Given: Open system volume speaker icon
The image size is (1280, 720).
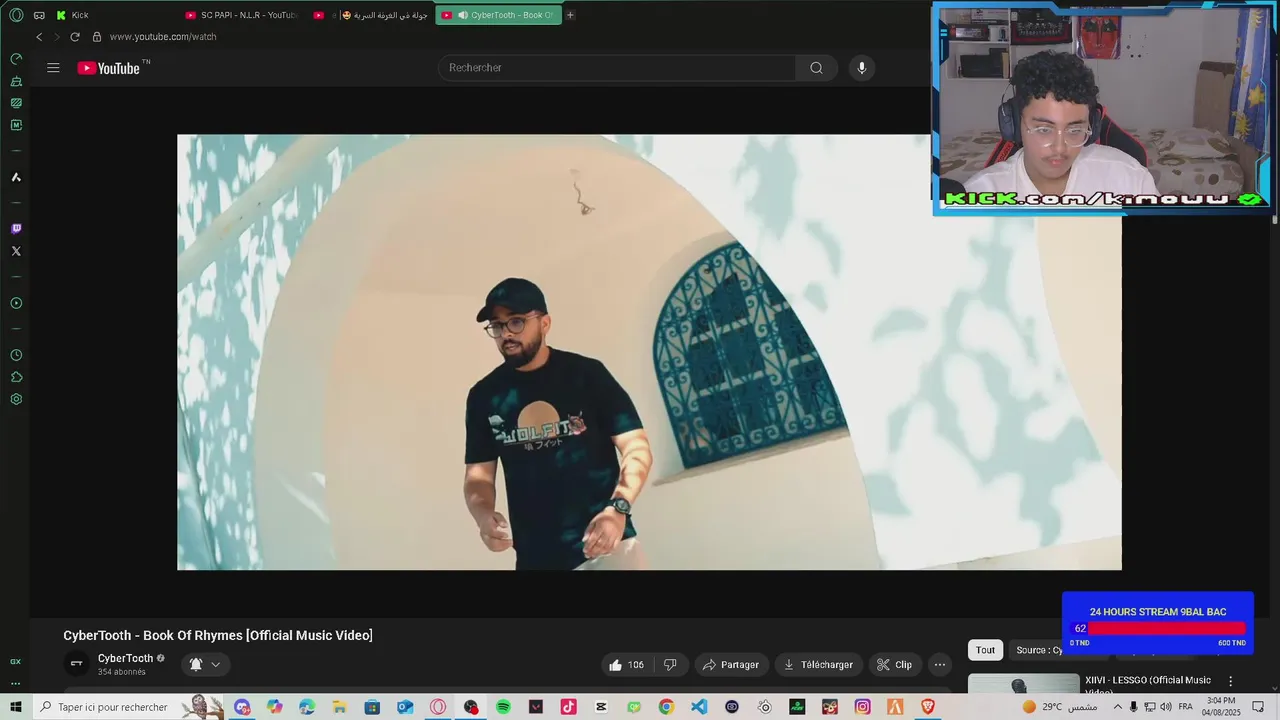Looking at the screenshot, I should click(1166, 707).
